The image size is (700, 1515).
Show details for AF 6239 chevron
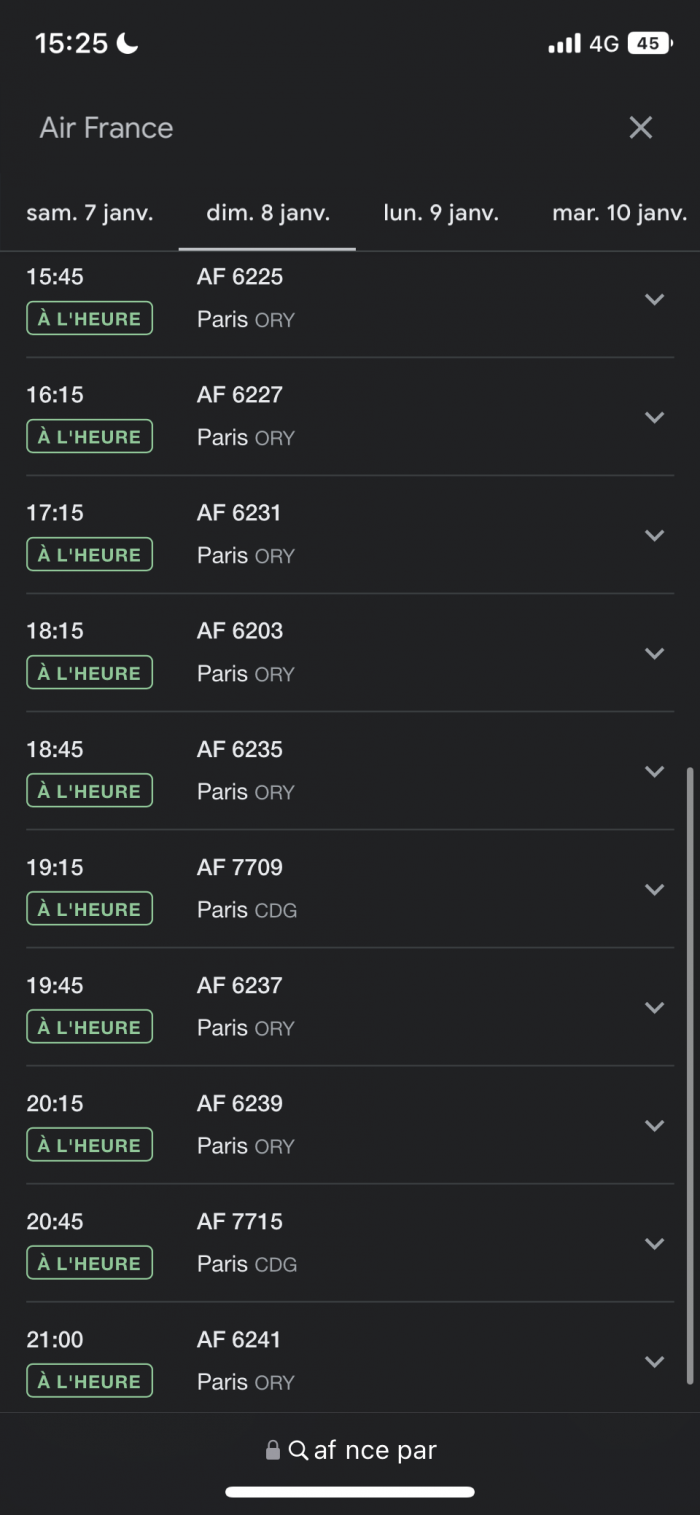655,1125
